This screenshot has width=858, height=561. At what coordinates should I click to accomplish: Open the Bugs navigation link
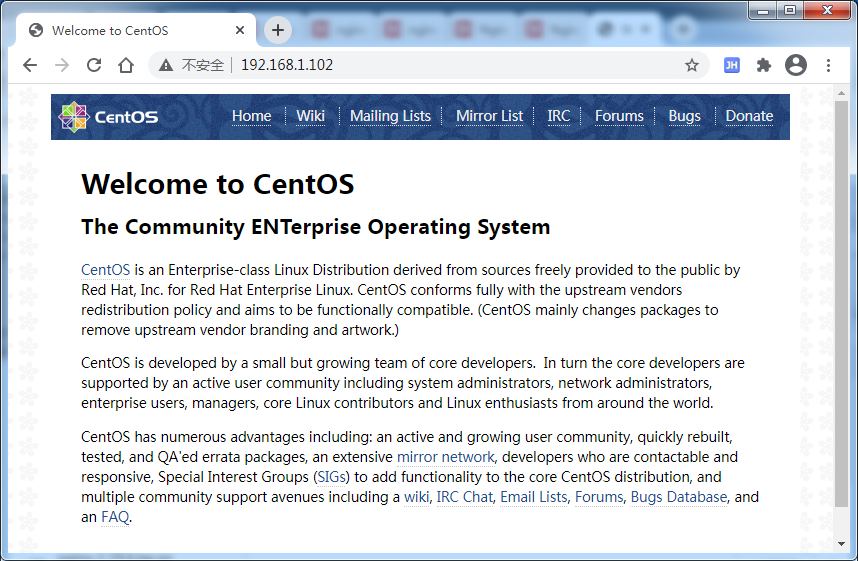pos(684,116)
